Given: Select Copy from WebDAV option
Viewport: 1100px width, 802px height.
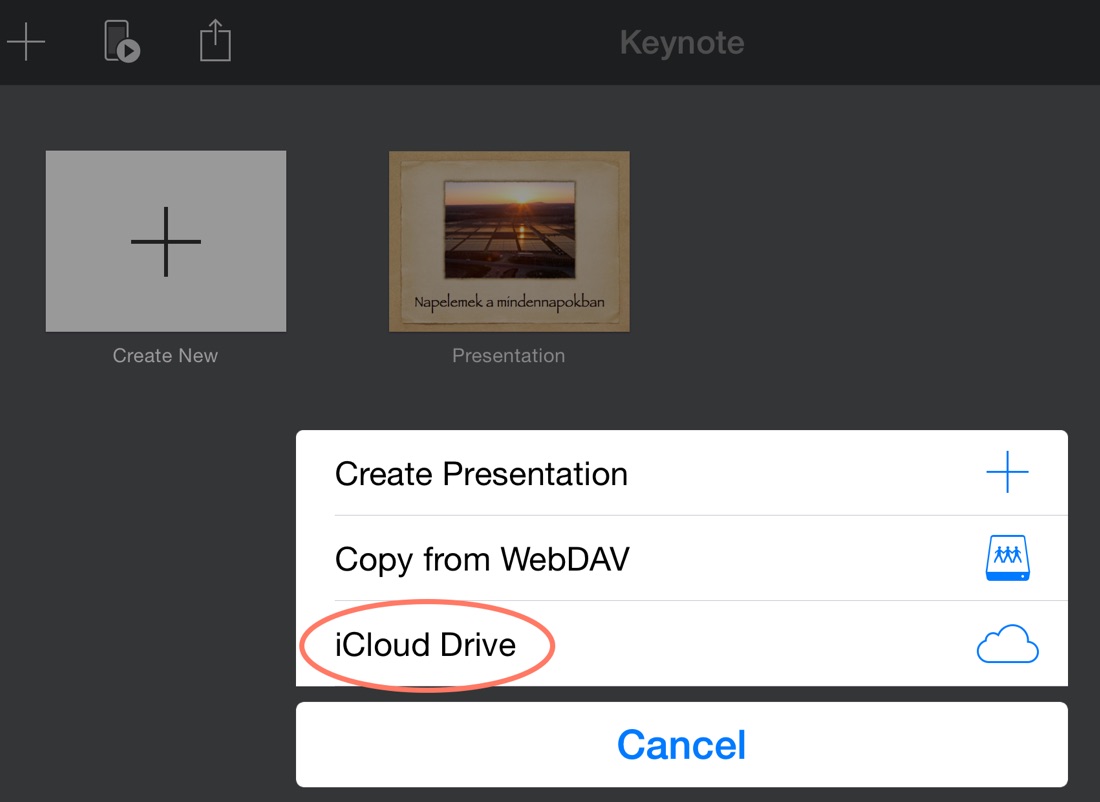Looking at the screenshot, I should coord(682,559).
